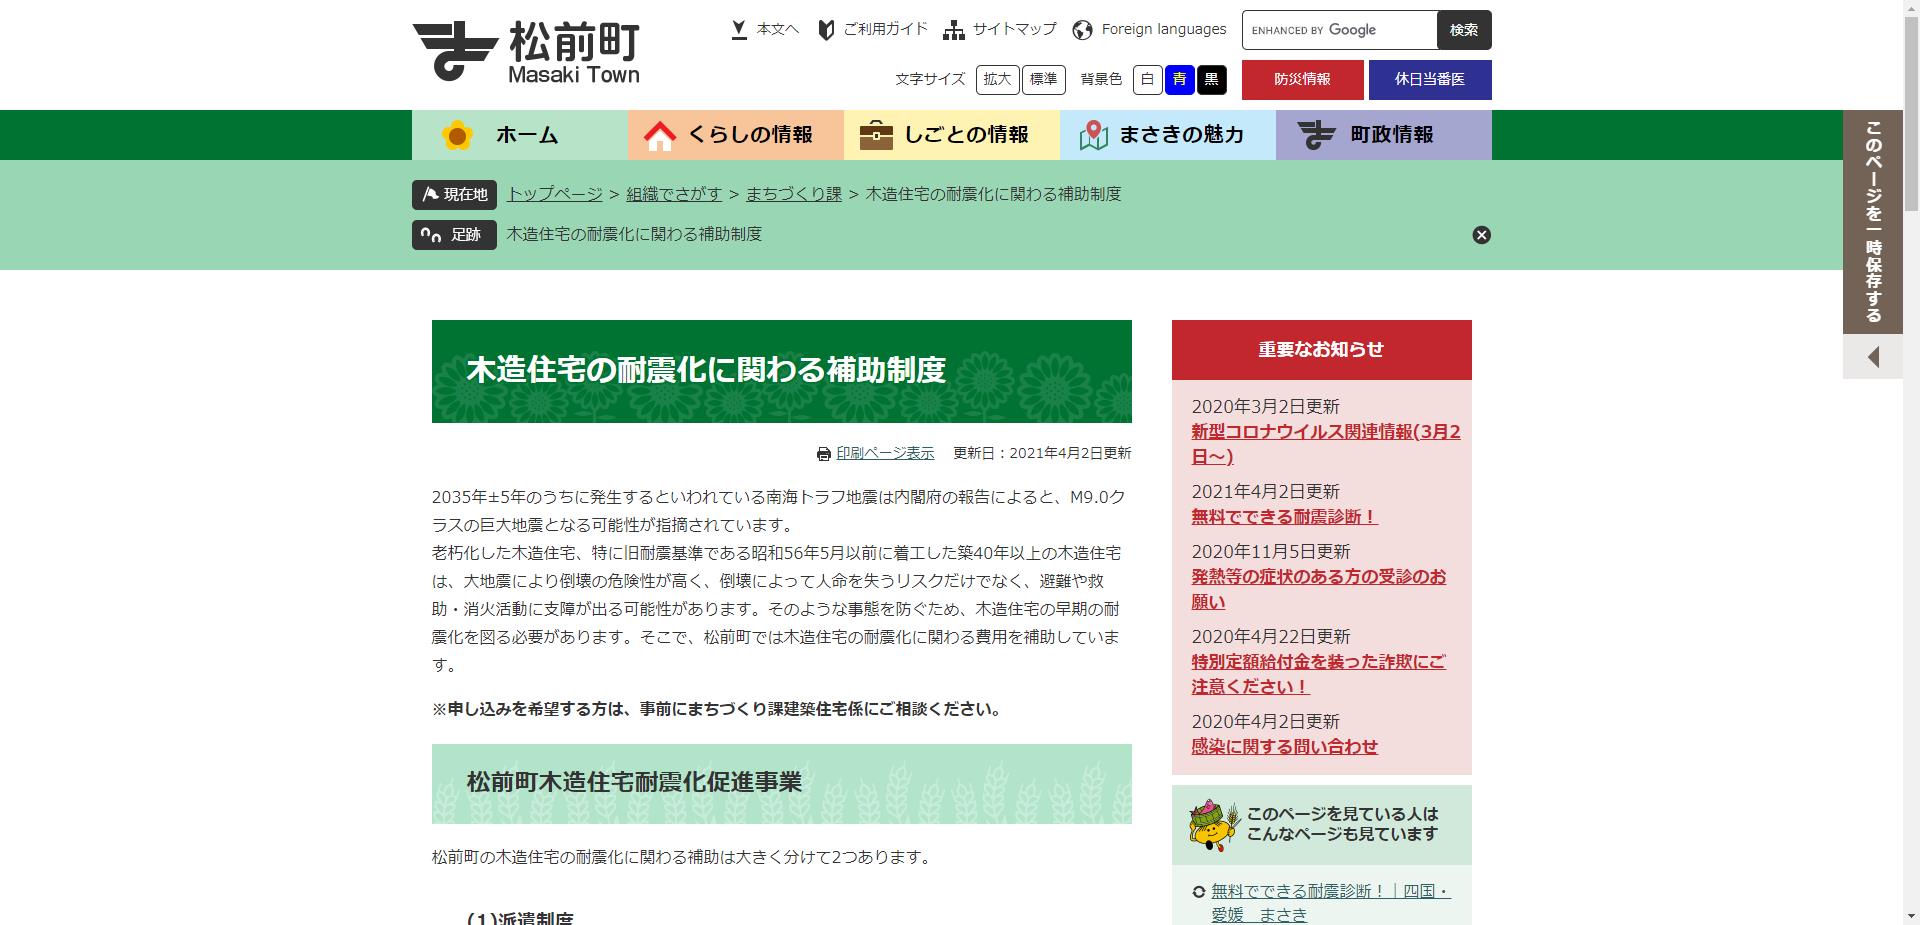The width and height of the screenshot is (1920, 925).
Task: Open まさきの魅力 via its map pin icon
Action: [1094, 131]
